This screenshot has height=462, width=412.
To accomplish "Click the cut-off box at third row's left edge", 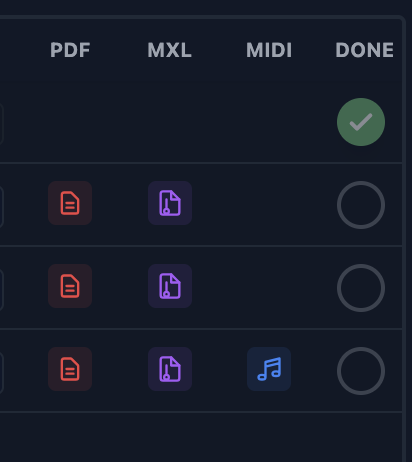I will point(1,290).
